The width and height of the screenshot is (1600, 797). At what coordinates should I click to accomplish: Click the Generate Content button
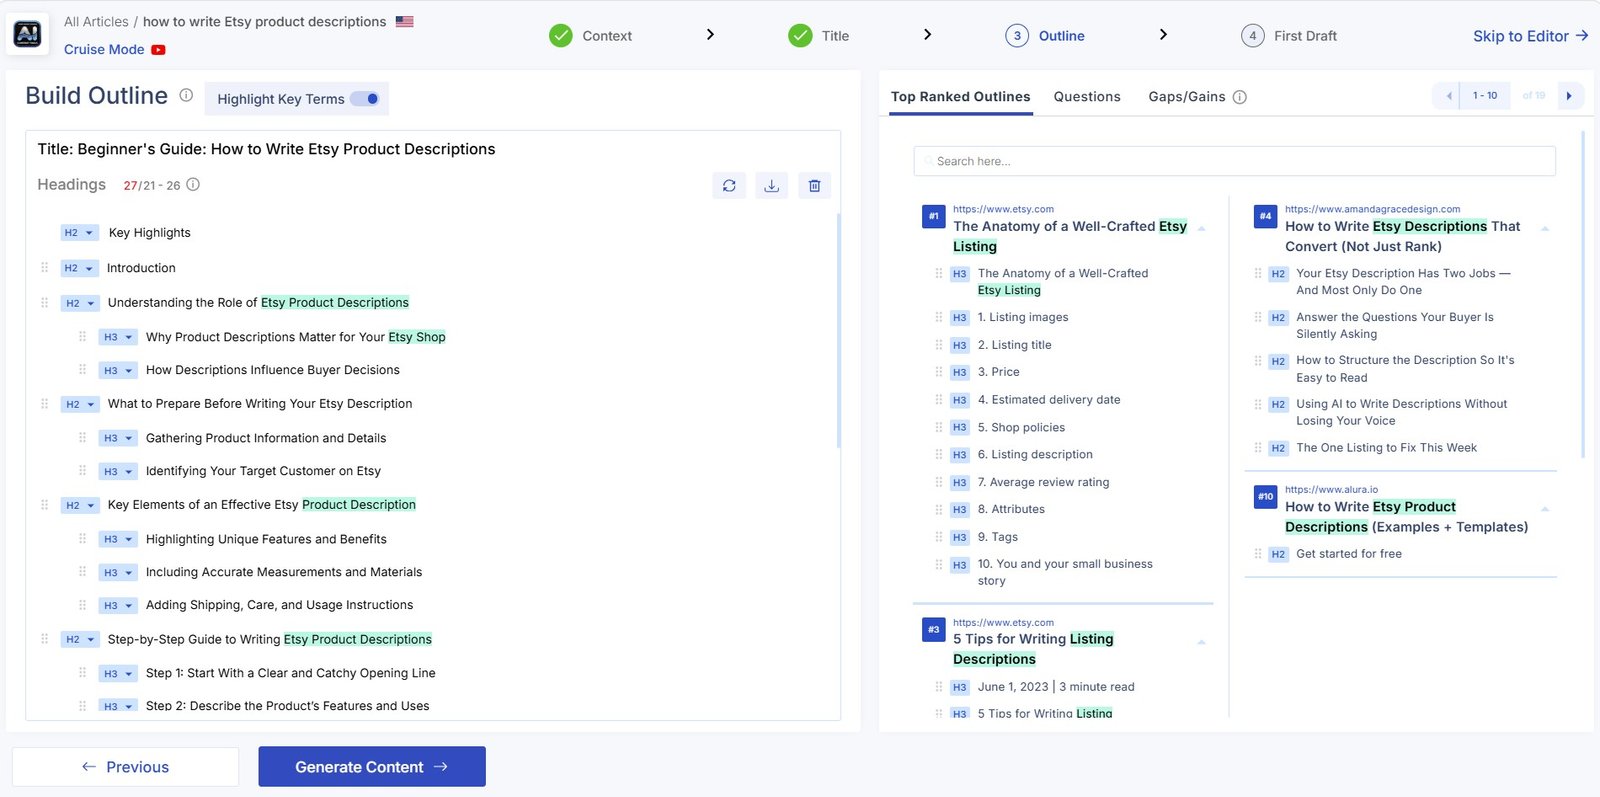[x=372, y=767]
